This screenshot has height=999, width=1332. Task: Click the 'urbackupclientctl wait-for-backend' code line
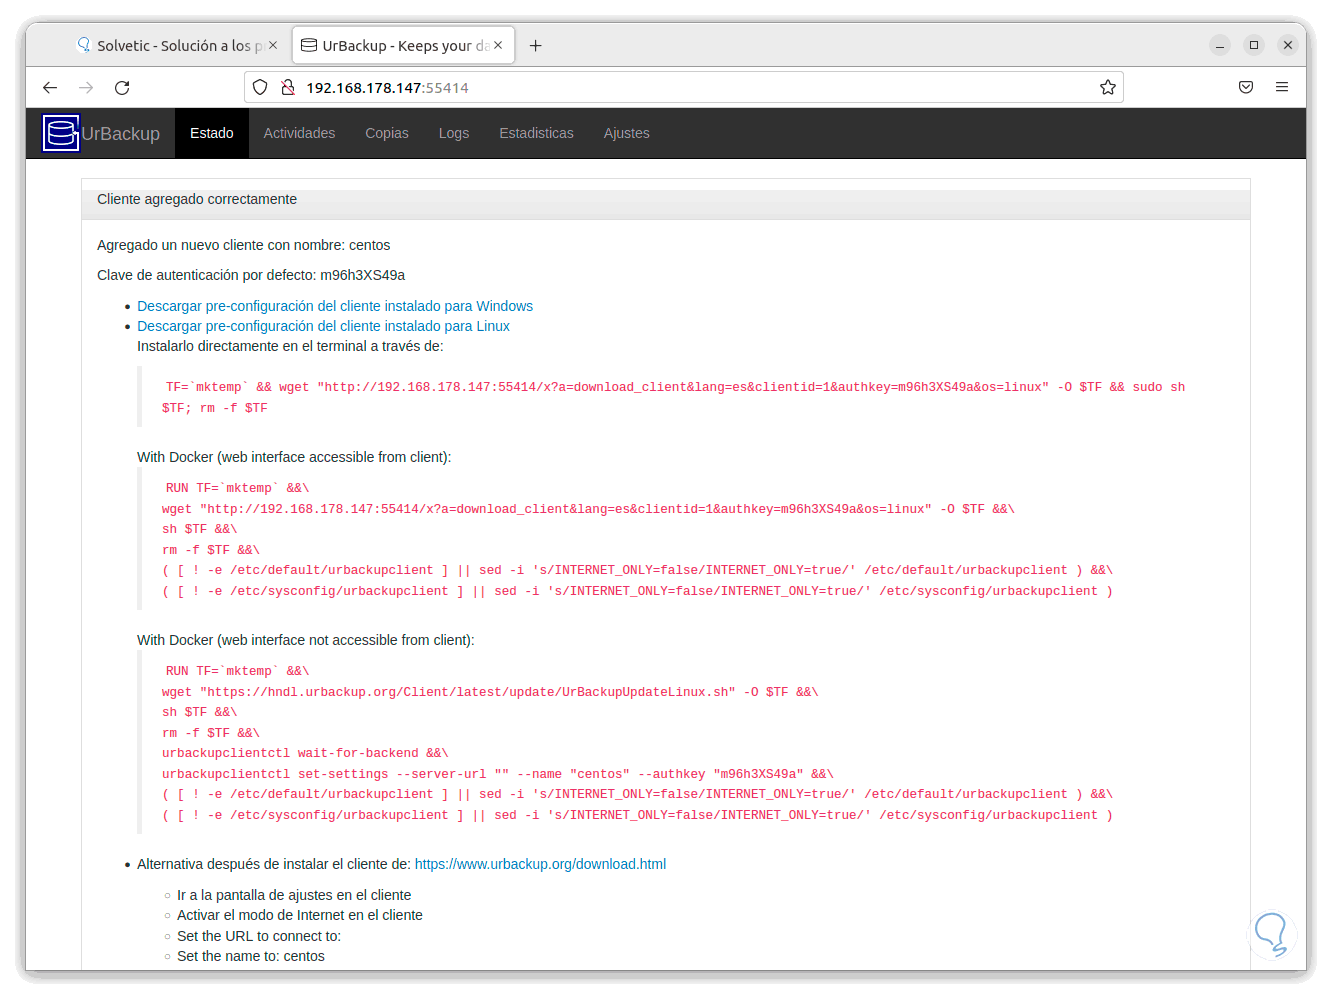[x=305, y=753]
